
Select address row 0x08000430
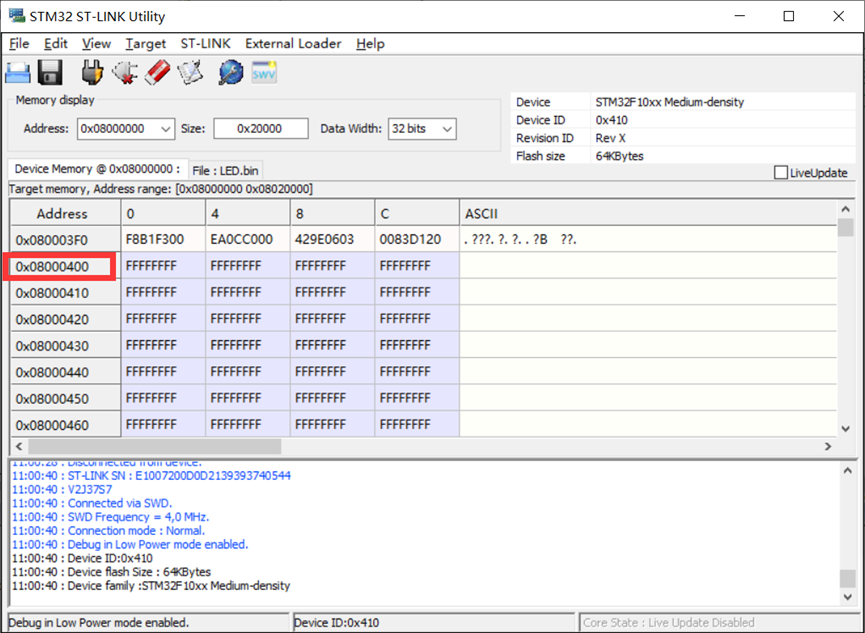[66, 346]
